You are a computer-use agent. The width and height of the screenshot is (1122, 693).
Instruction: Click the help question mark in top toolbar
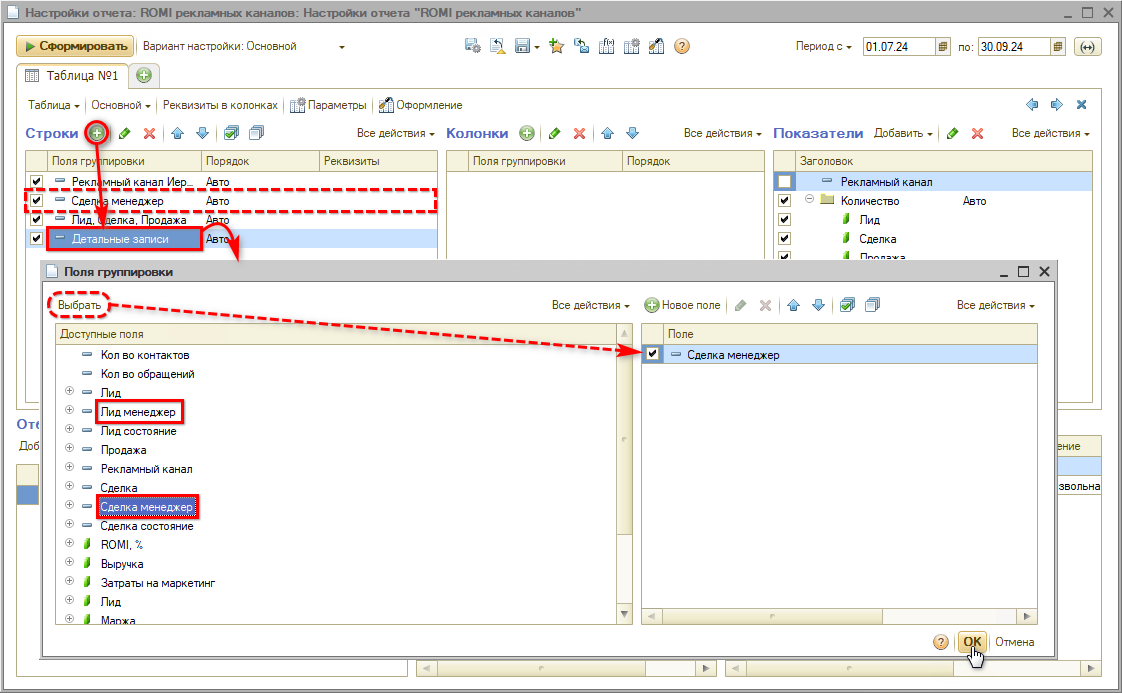682,47
